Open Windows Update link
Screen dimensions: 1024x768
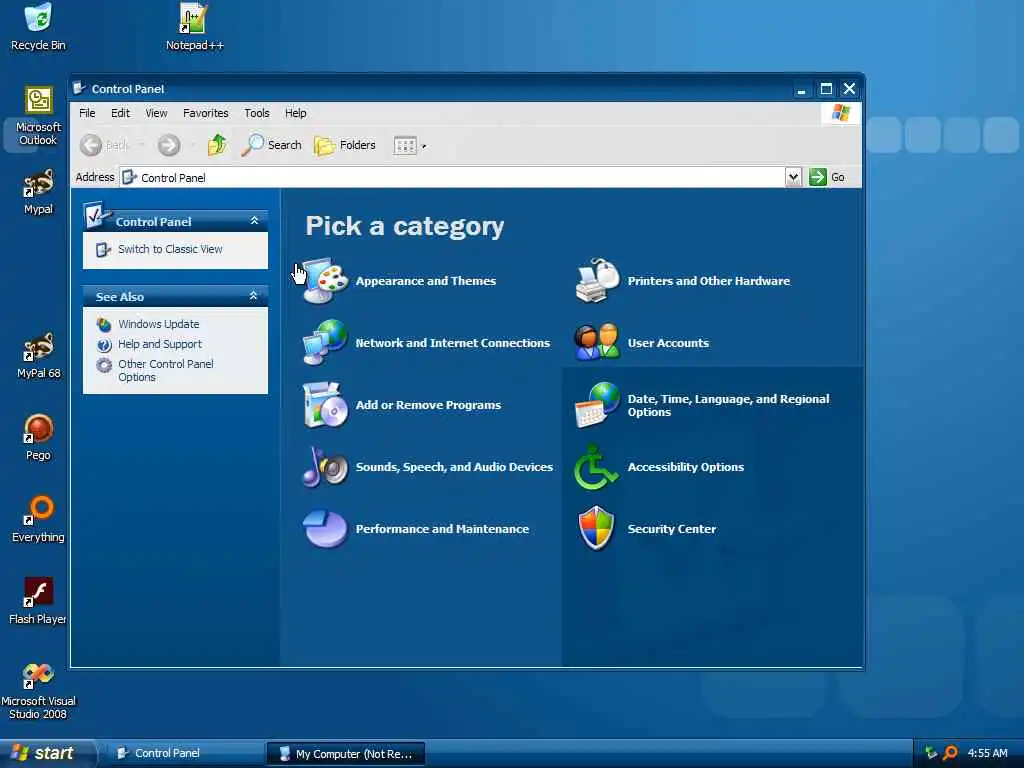(x=159, y=324)
